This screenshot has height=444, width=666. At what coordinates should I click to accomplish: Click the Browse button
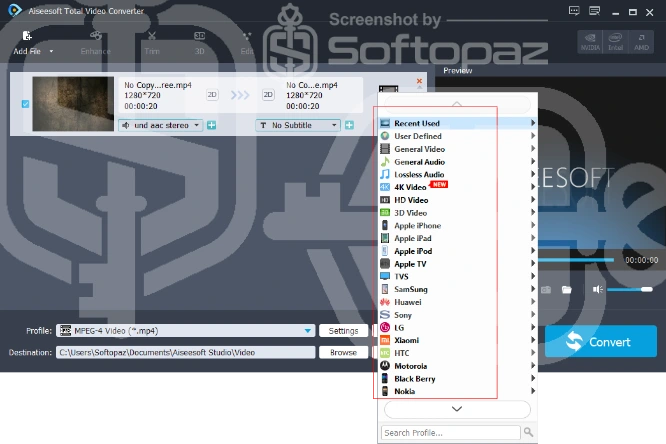coord(343,352)
